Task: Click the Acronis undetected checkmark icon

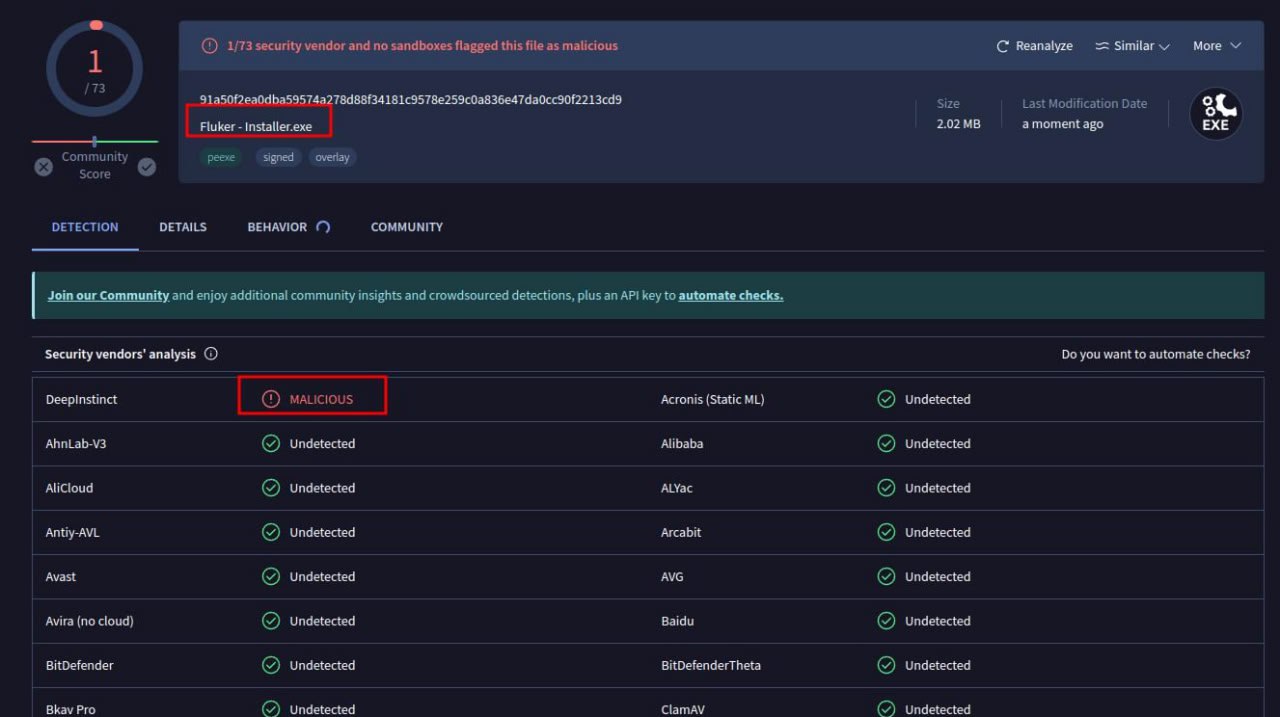Action: [886, 399]
